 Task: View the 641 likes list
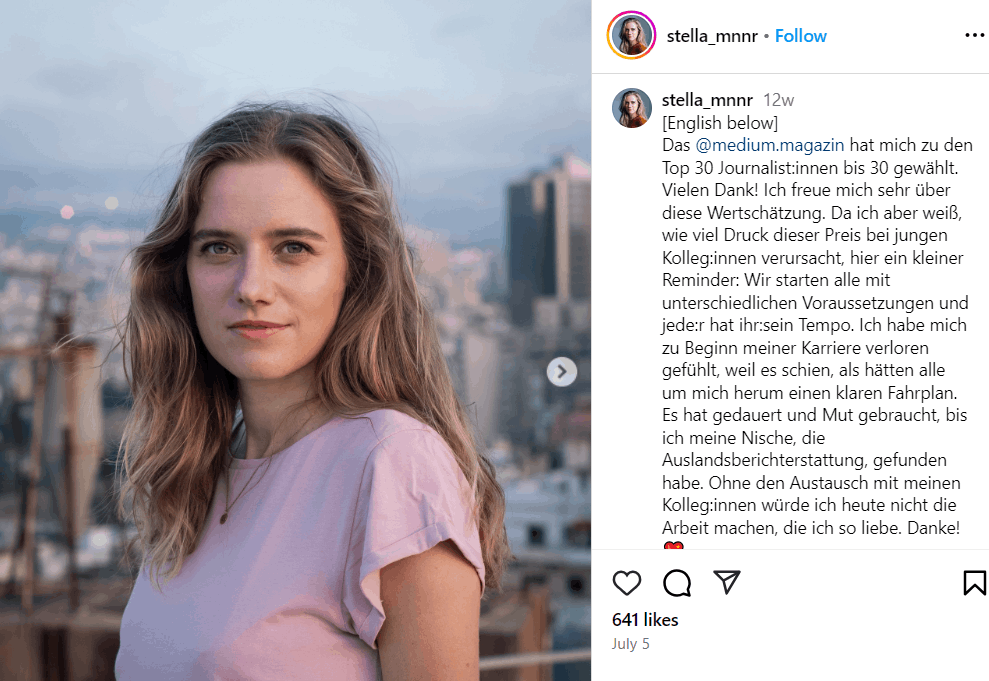645,620
